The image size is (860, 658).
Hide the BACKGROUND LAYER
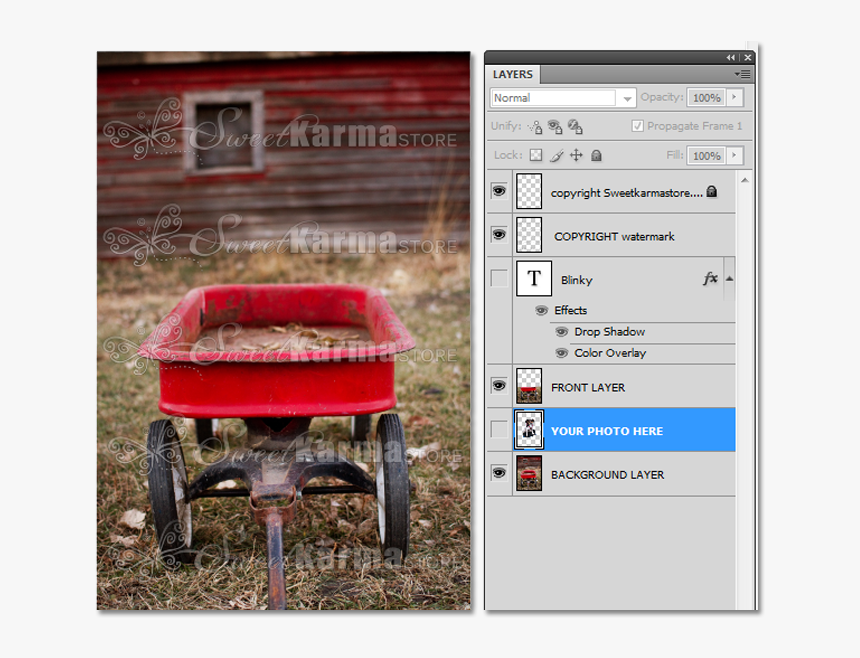click(x=499, y=473)
